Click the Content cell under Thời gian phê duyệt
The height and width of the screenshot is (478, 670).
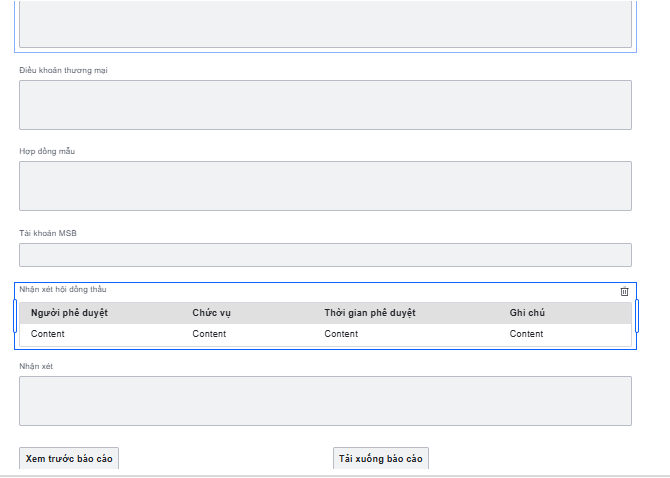click(341, 334)
